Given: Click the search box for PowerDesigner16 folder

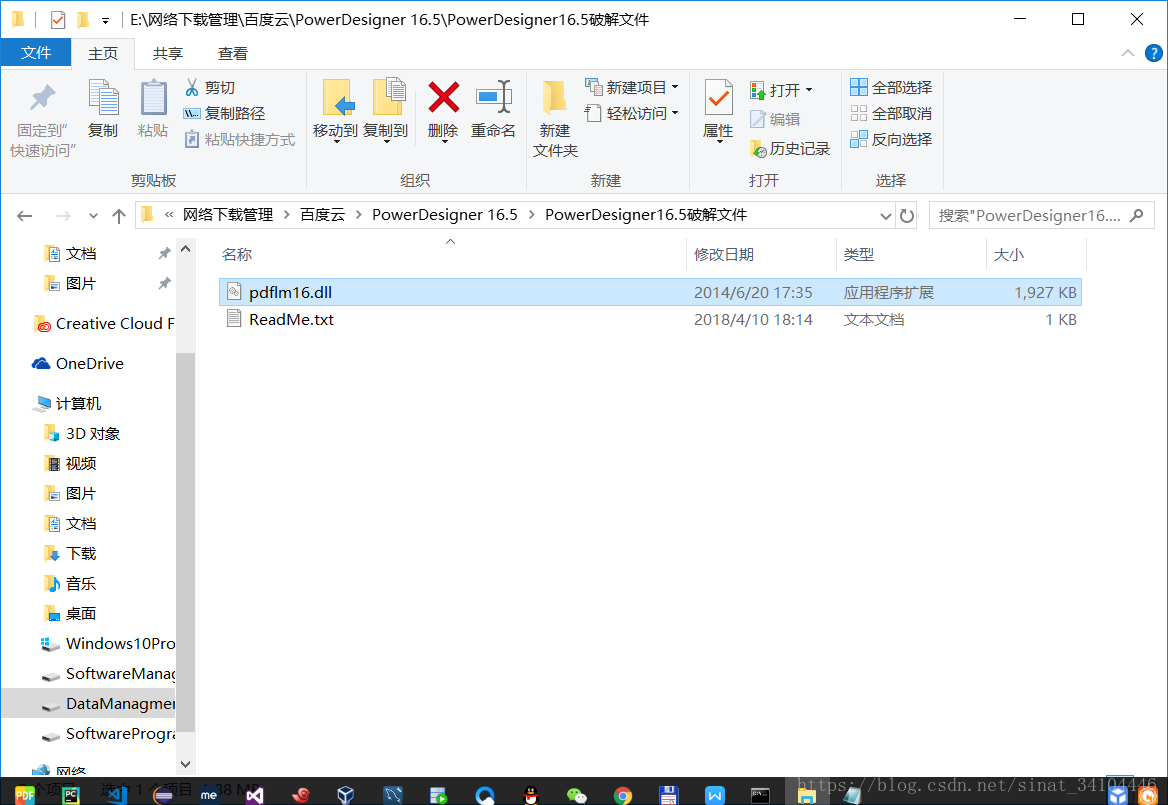Looking at the screenshot, I should pyautogui.click(x=1041, y=216).
